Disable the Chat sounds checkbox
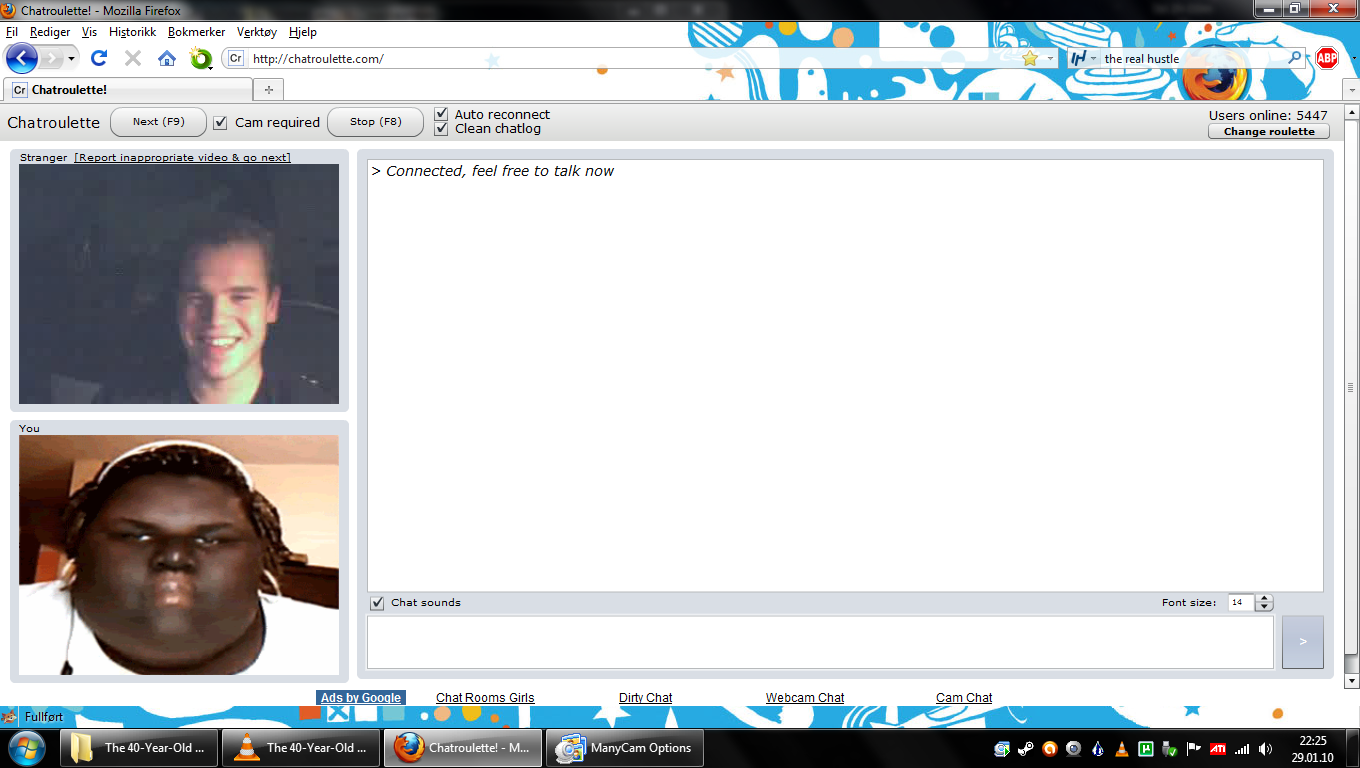The width and height of the screenshot is (1360, 768). click(x=377, y=603)
